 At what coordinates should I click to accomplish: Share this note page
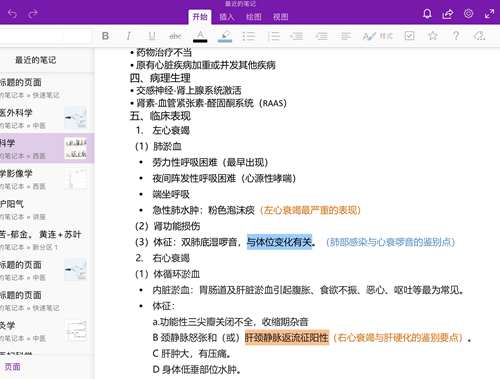448,14
